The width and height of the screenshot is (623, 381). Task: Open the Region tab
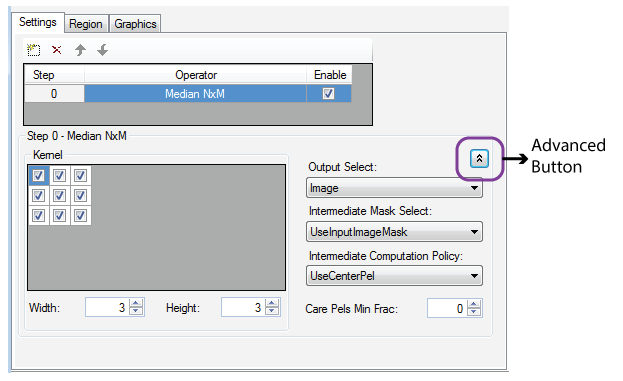86,24
